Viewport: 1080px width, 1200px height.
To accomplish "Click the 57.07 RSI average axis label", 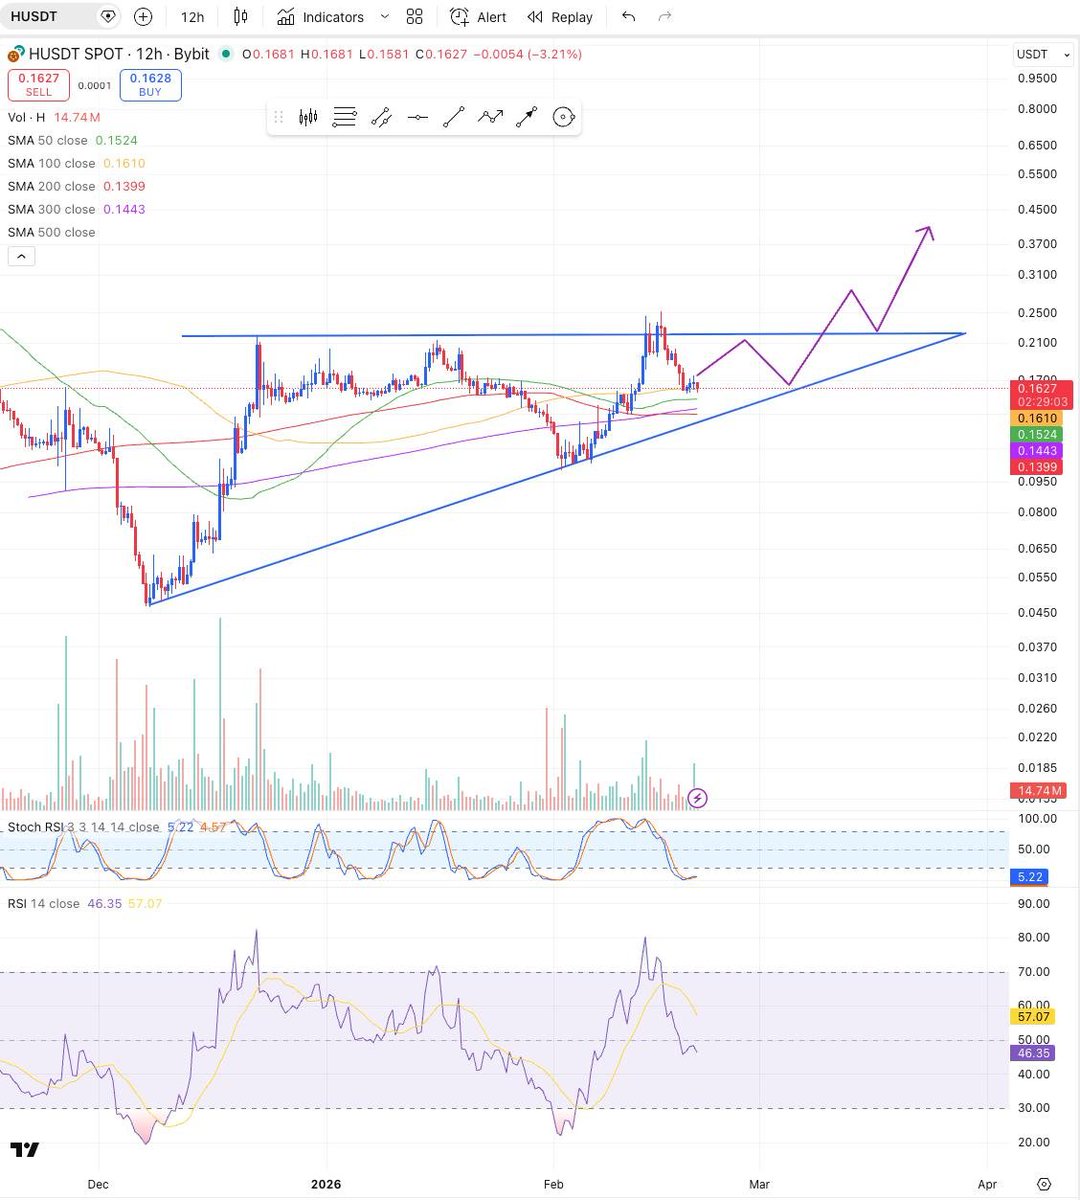I will tap(1034, 1017).
